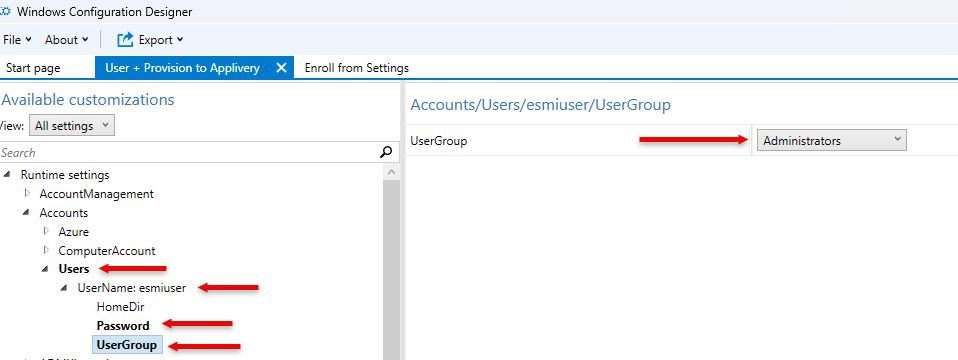Screen dimensions: 958x360
Task: Select the UserGroup setting in tree
Action: coord(126,345)
